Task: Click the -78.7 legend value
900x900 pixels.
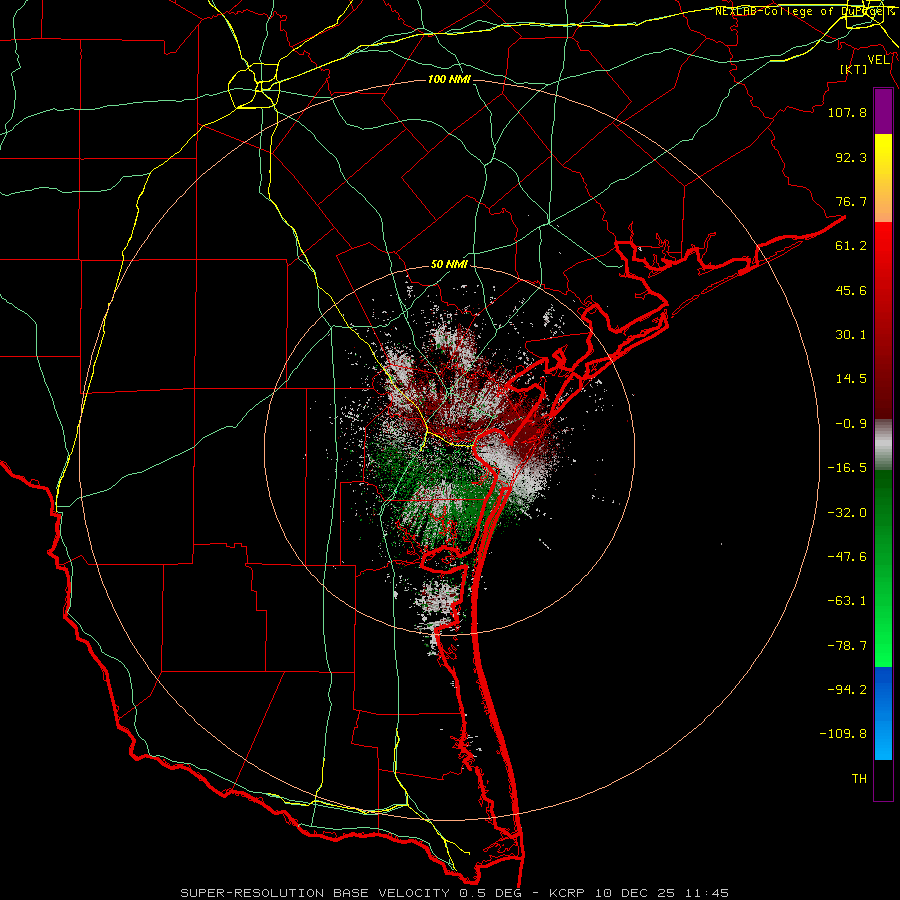Action: tap(847, 646)
